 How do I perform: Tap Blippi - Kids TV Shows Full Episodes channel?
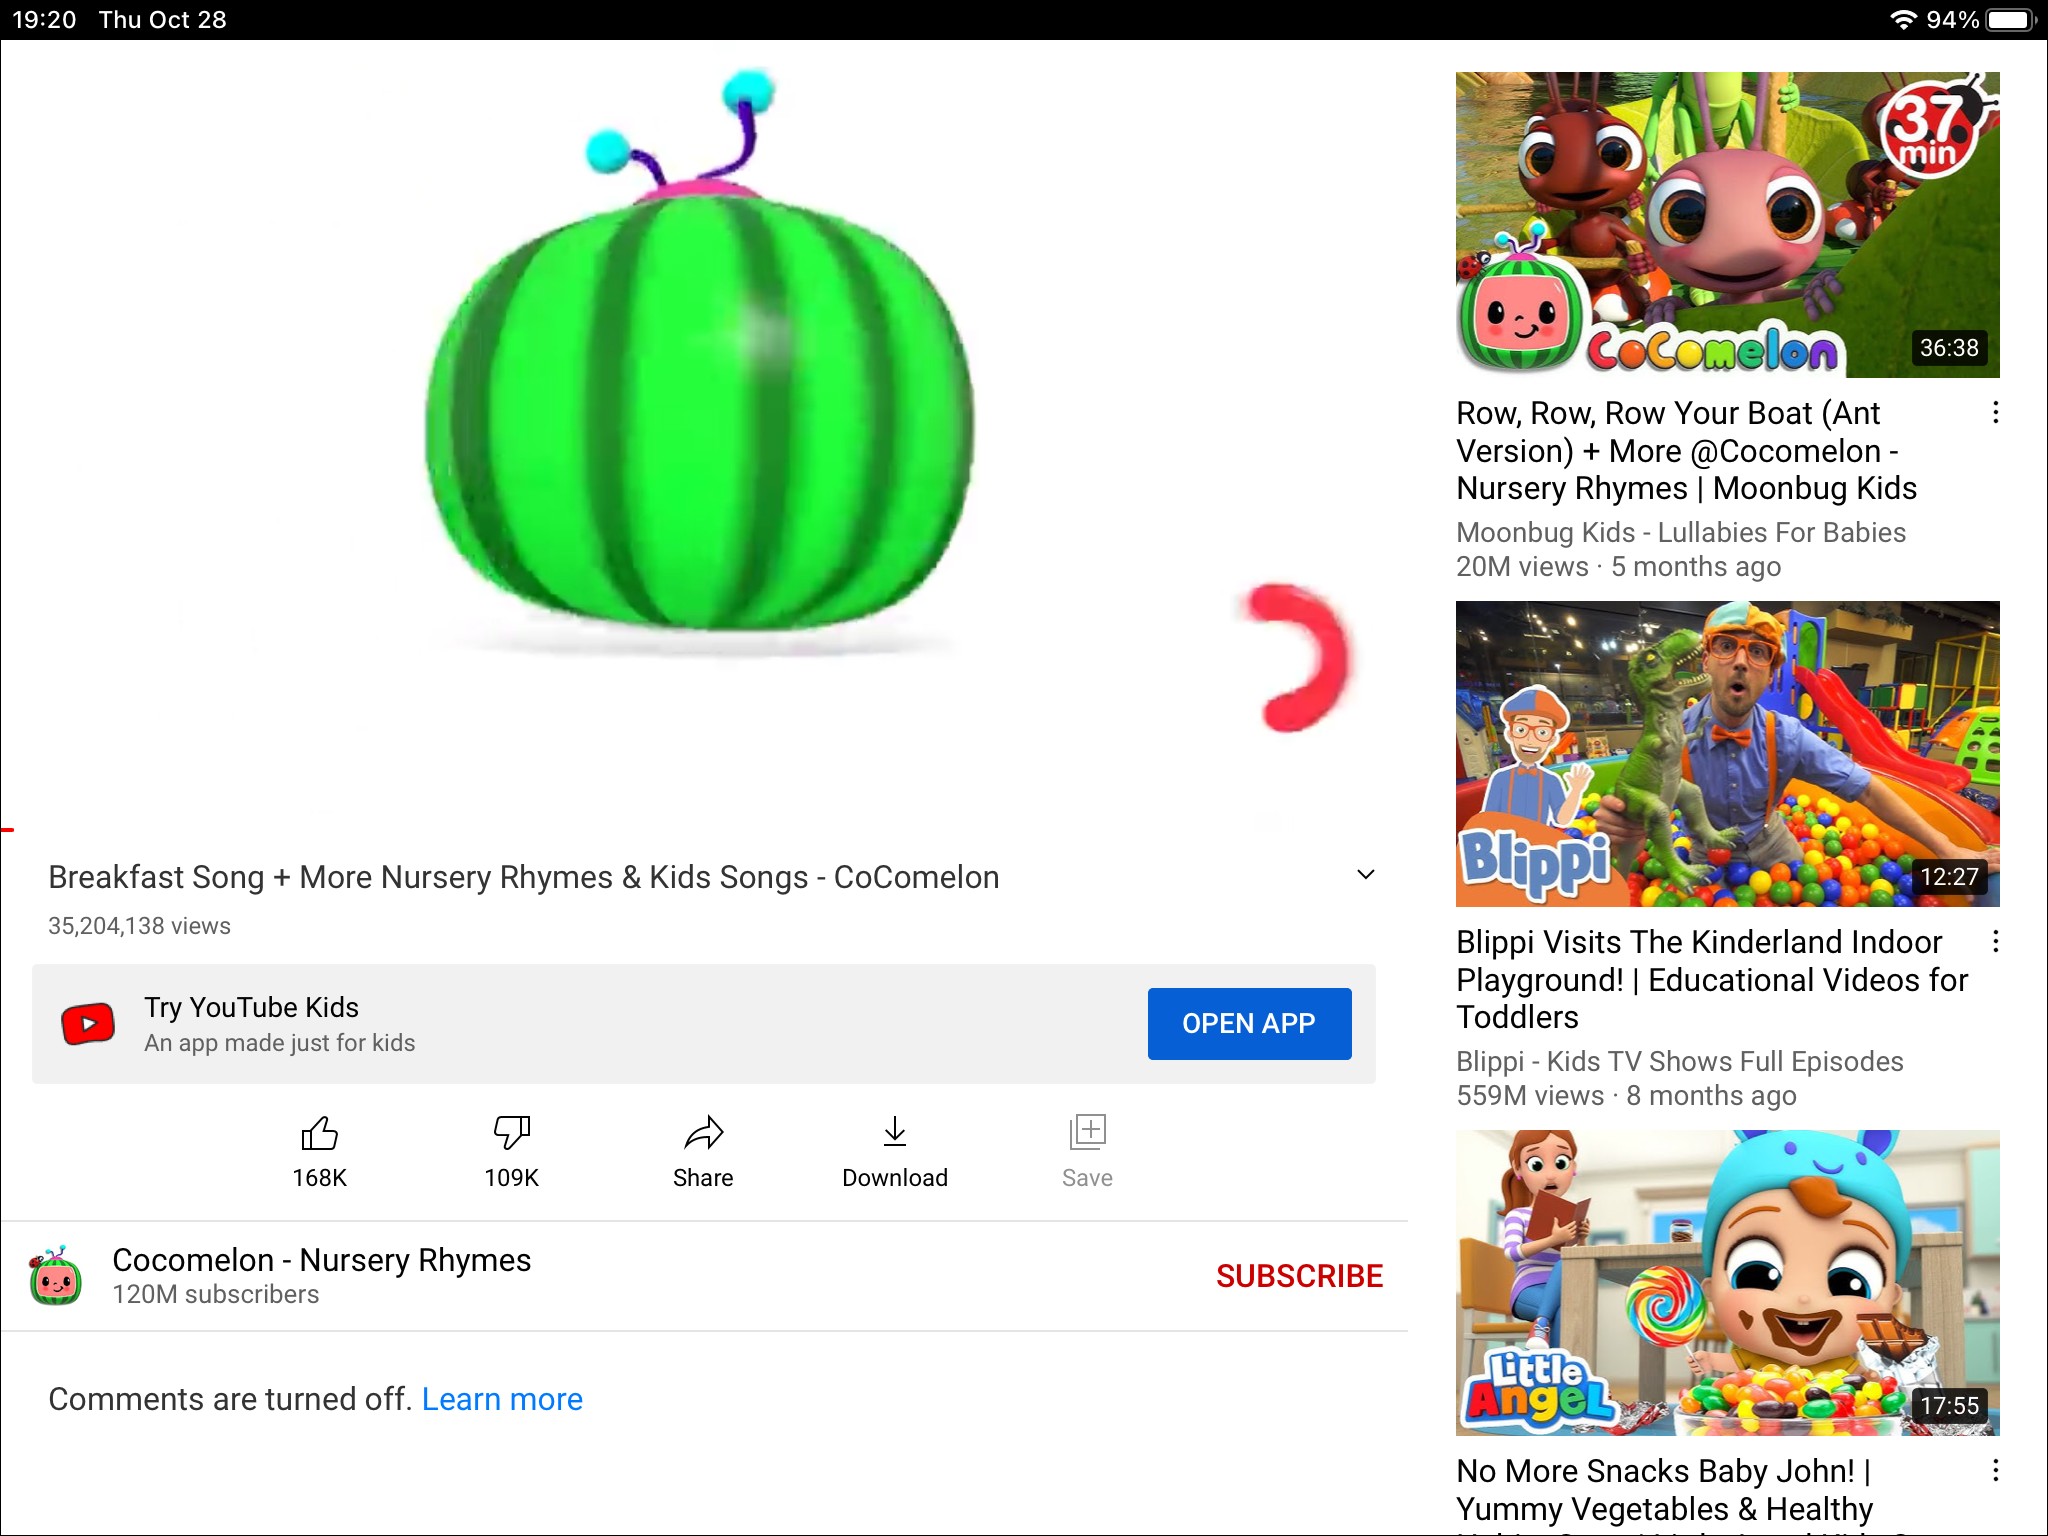pos(1679,1061)
